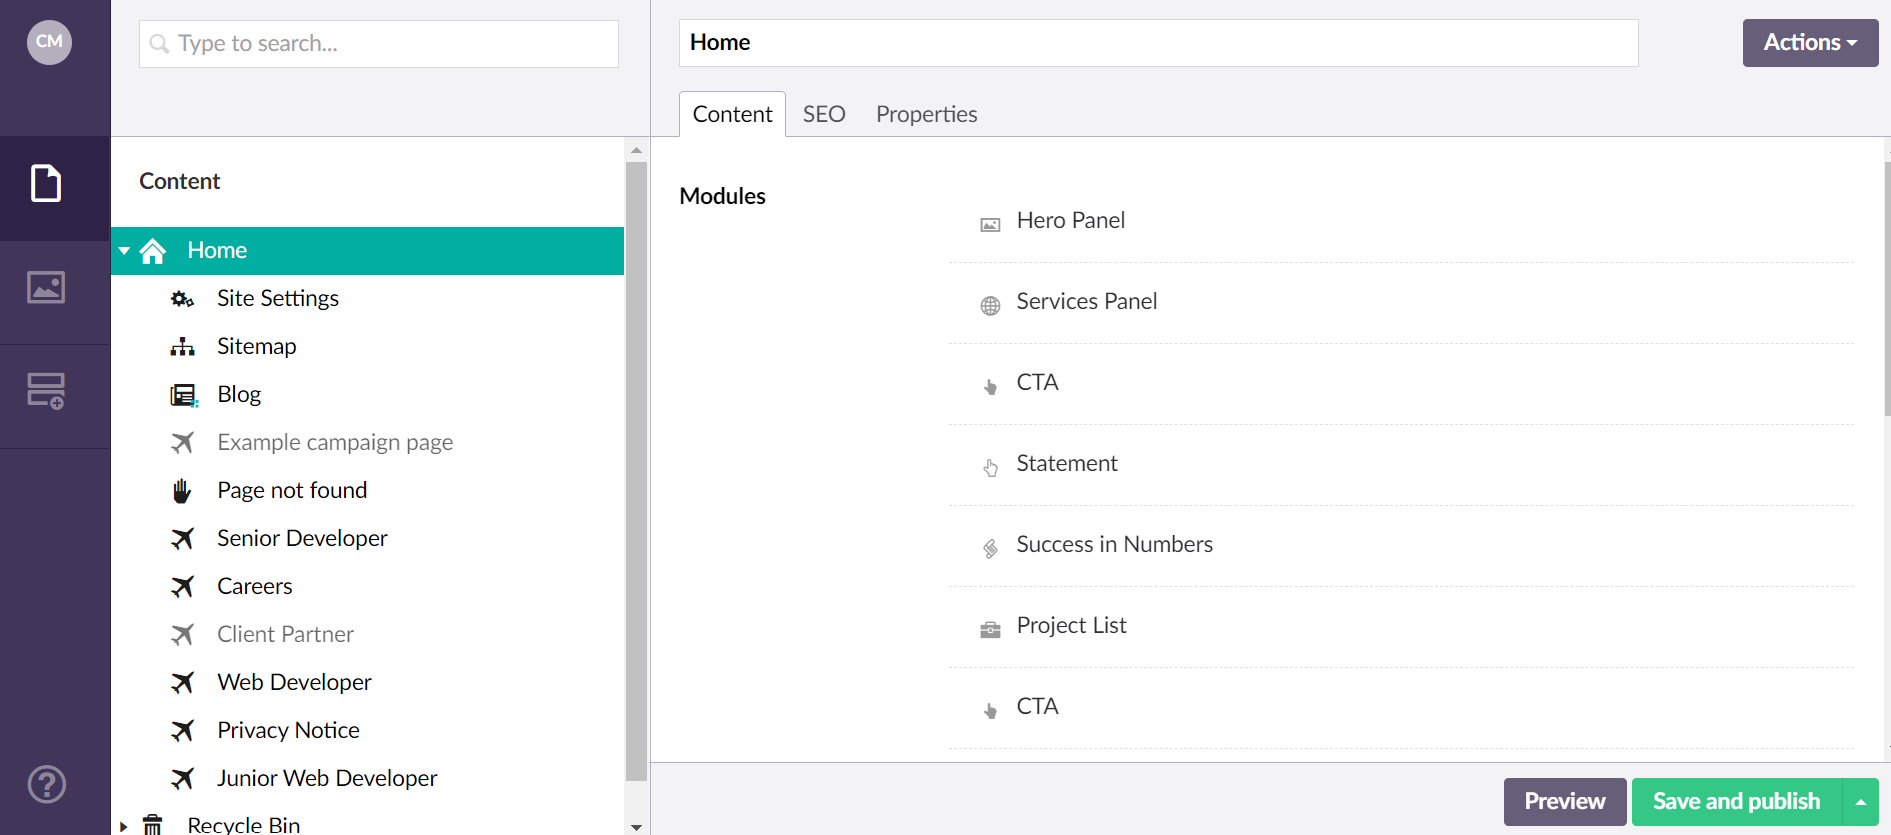
Task: Open the Hero Panel module
Action: click(1070, 221)
